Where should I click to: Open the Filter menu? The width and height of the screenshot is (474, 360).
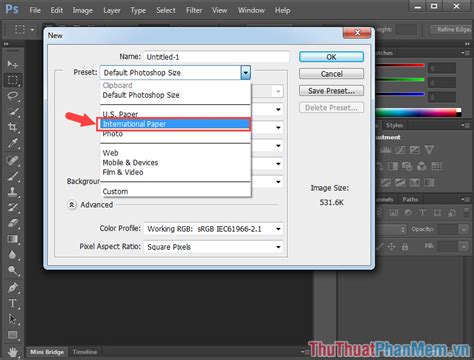[194, 11]
